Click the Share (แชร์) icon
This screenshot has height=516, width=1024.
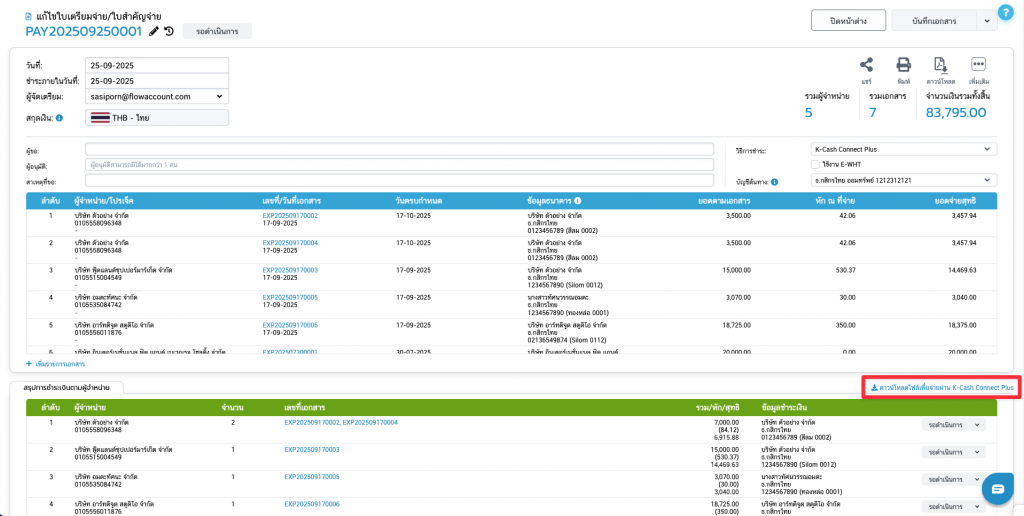click(x=867, y=65)
